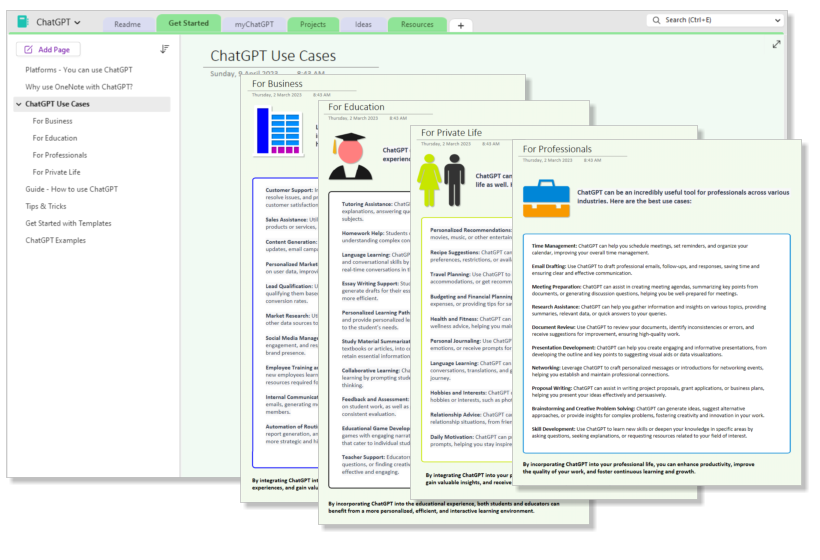
Task: Click the graduate student icon
Action: pyautogui.click(x=350, y=156)
